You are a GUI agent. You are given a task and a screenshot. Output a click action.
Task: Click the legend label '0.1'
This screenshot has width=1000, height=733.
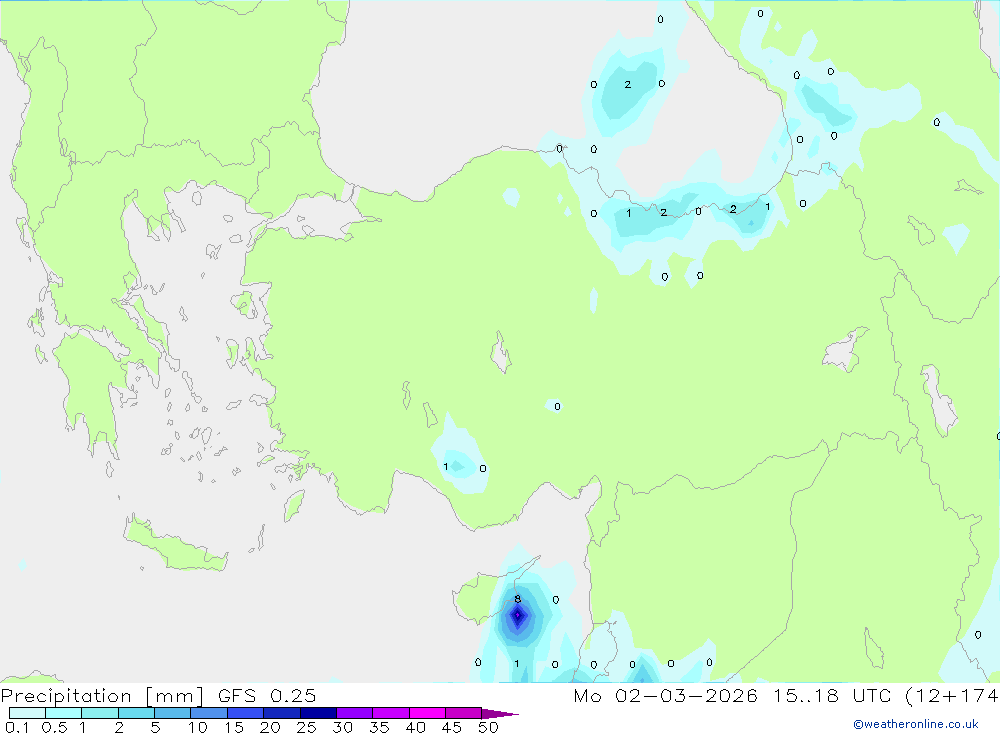click(x=17, y=727)
